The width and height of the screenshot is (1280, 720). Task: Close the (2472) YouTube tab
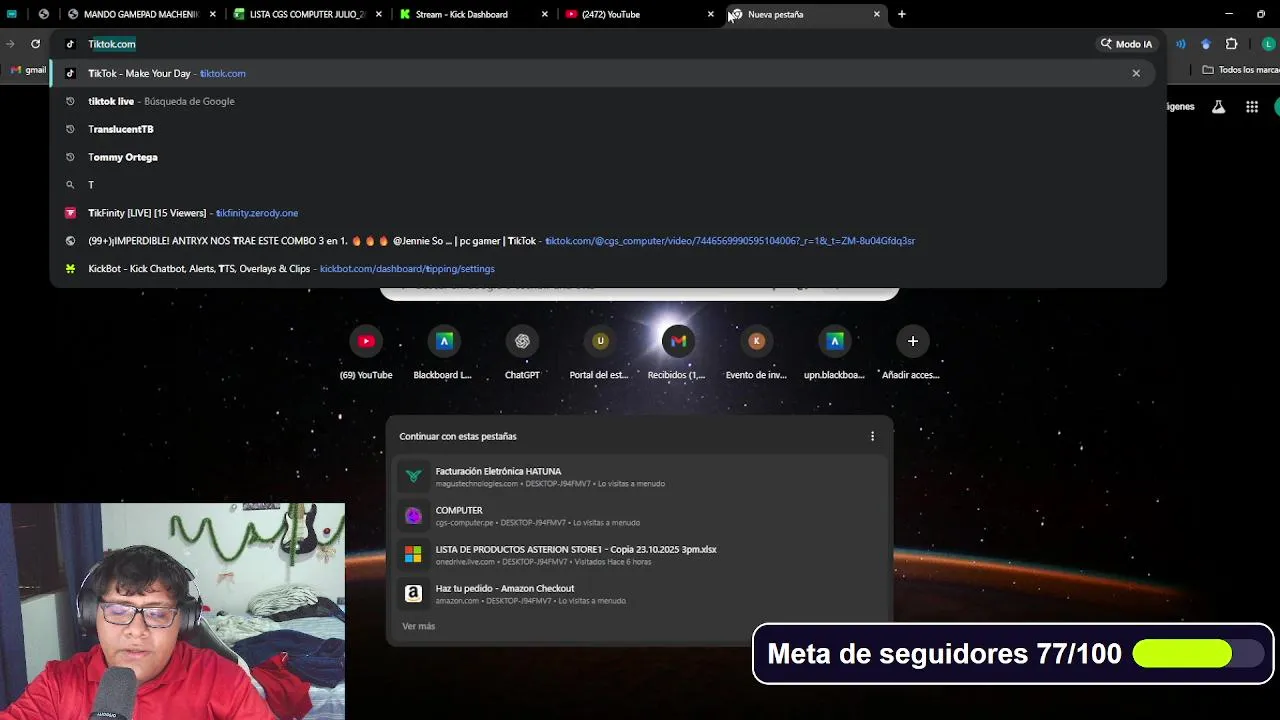[711, 14]
